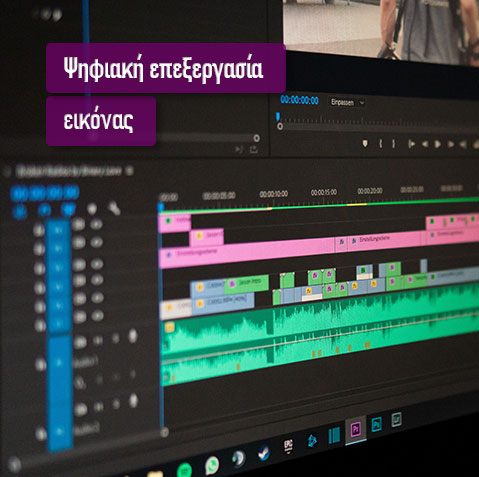Go to Out point in Program Monitor

463,144
